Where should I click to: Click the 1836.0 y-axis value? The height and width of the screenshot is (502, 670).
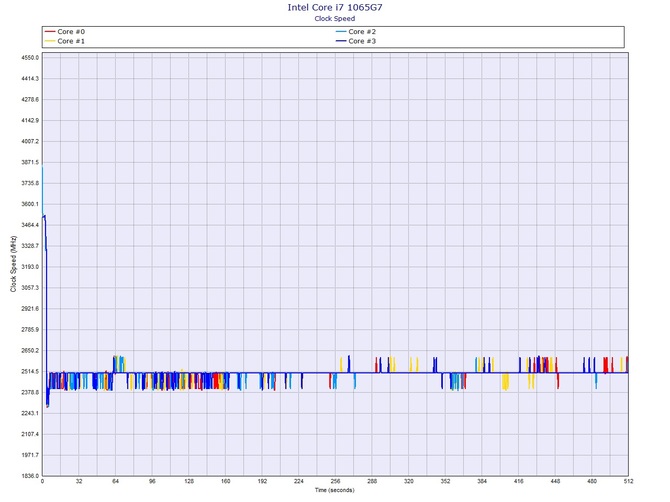point(30,476)
